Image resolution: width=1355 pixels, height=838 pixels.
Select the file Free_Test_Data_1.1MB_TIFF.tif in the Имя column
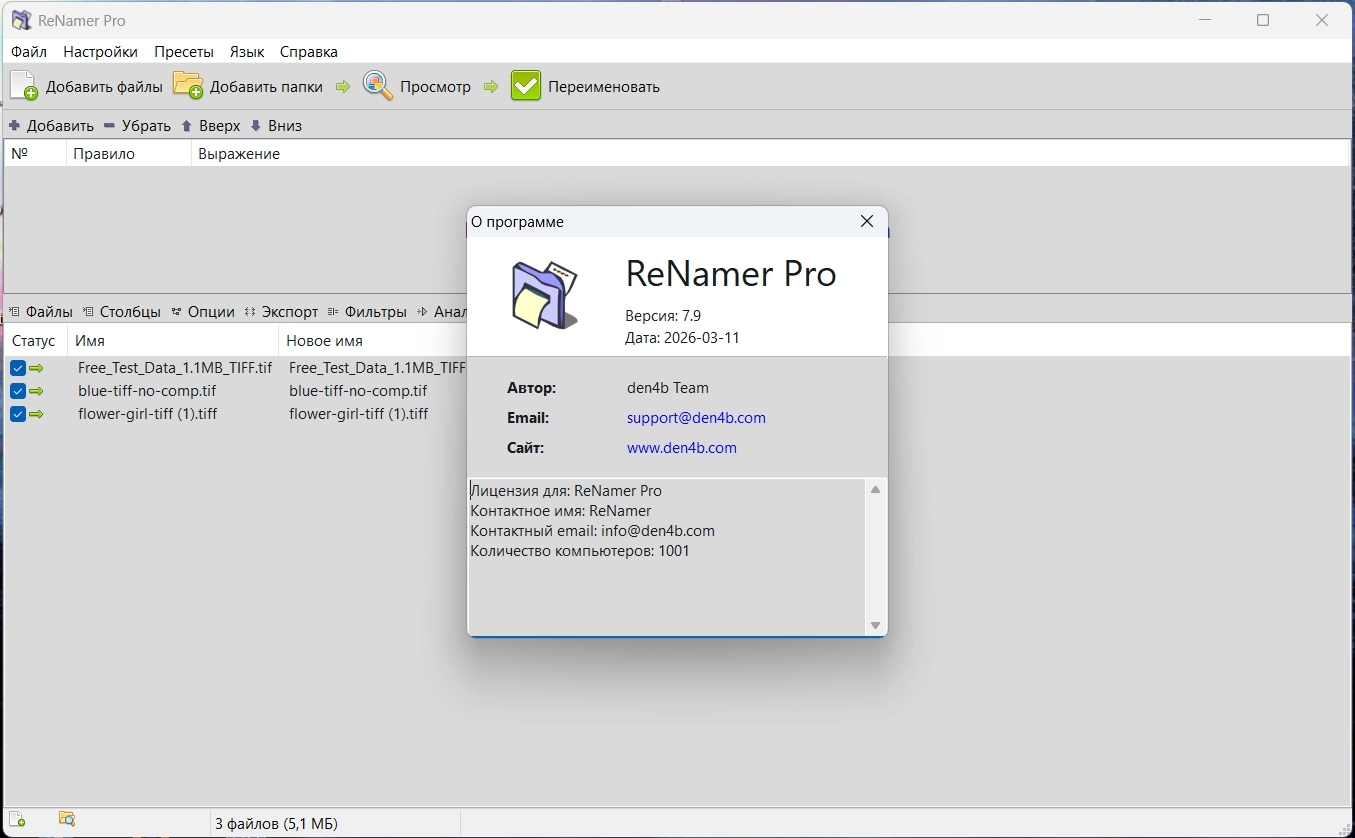coord(175,368)
